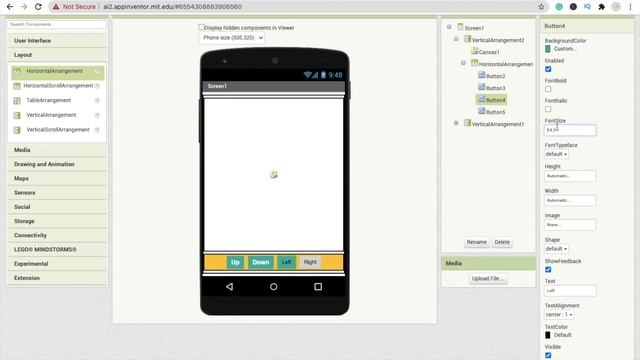Open the Connectivity palette section
The width and height of the screenshot is (640, 360).
[x=57, y=235]
